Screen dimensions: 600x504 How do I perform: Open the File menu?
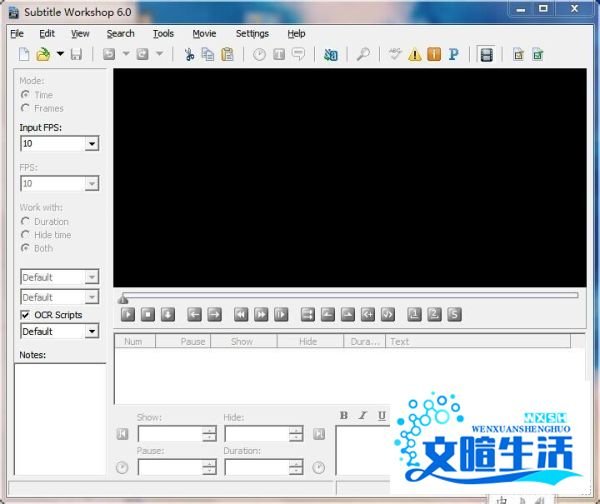tap(17, 34)
